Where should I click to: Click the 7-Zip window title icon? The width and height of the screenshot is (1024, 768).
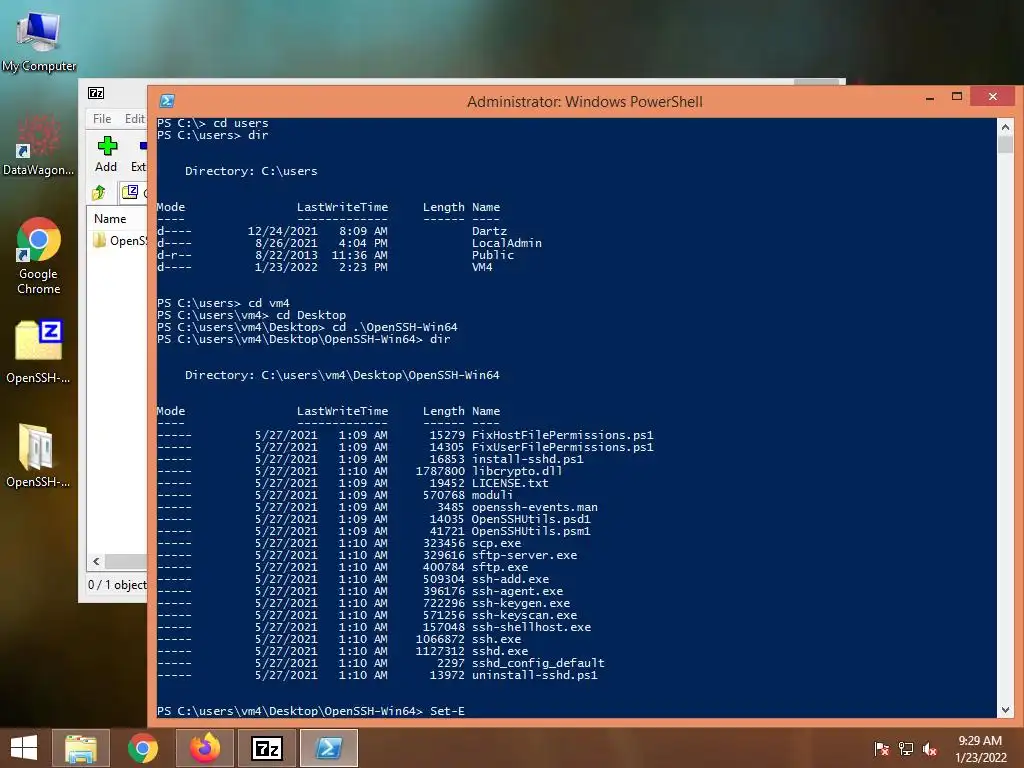[96, 93]
